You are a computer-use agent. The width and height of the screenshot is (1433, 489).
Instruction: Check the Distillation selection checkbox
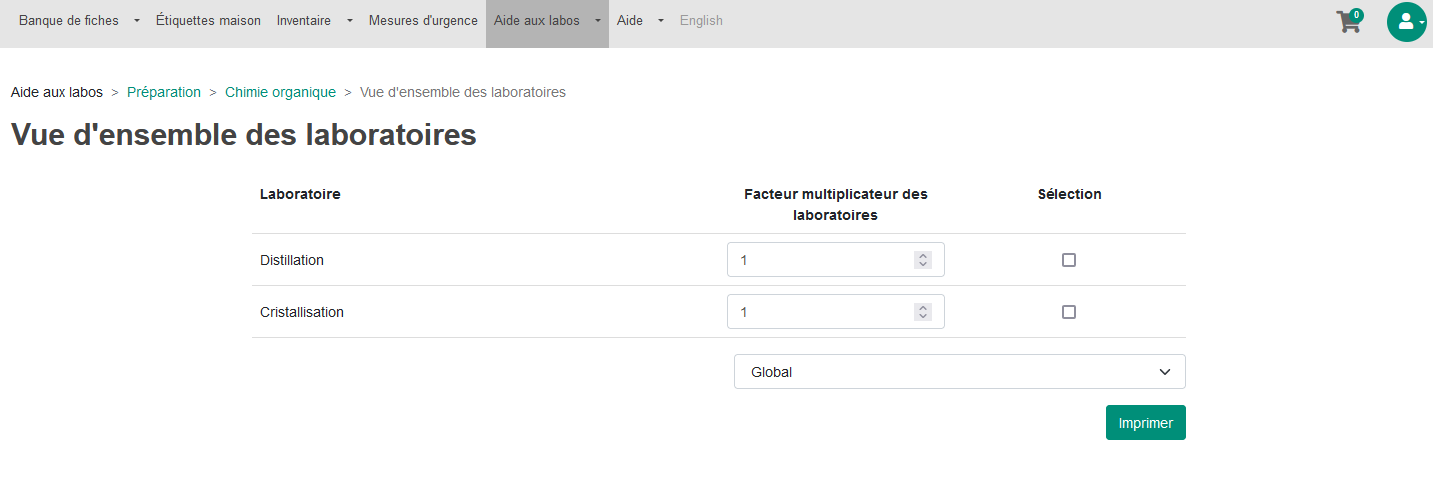pyautogui.click(x=1069, y=260)
